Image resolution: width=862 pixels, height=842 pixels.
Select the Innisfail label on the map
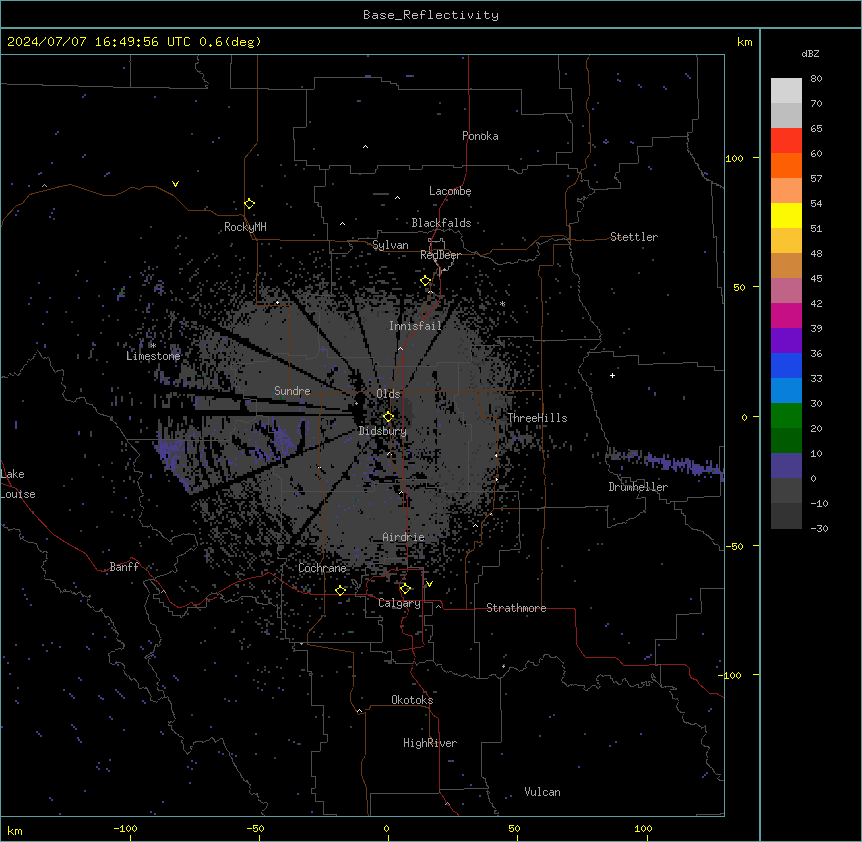tap(415, 326)
